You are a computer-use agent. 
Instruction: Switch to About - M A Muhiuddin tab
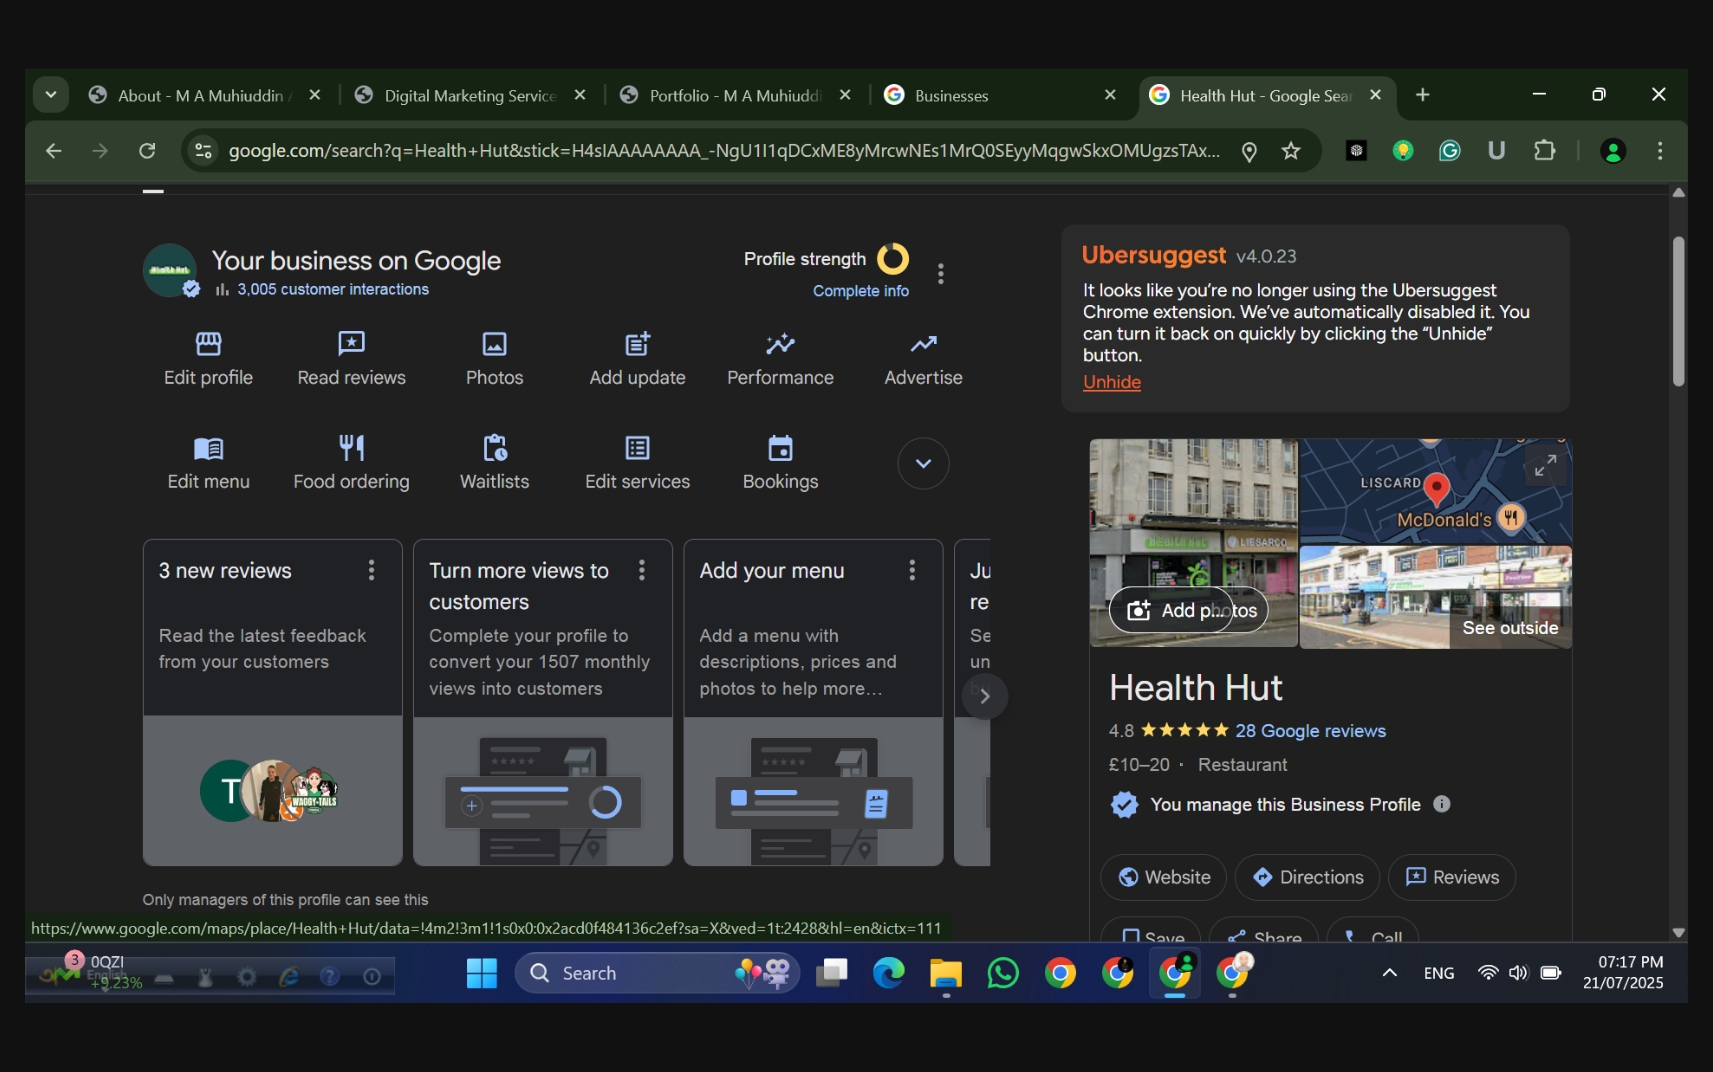(x=203, y=95)
